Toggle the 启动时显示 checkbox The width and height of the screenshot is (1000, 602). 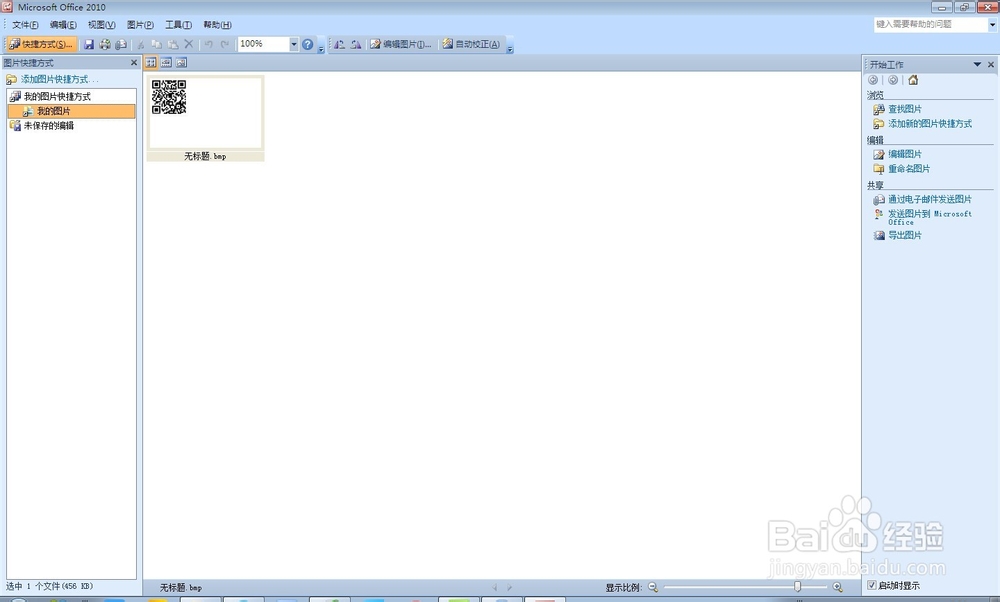pos(872,585)
